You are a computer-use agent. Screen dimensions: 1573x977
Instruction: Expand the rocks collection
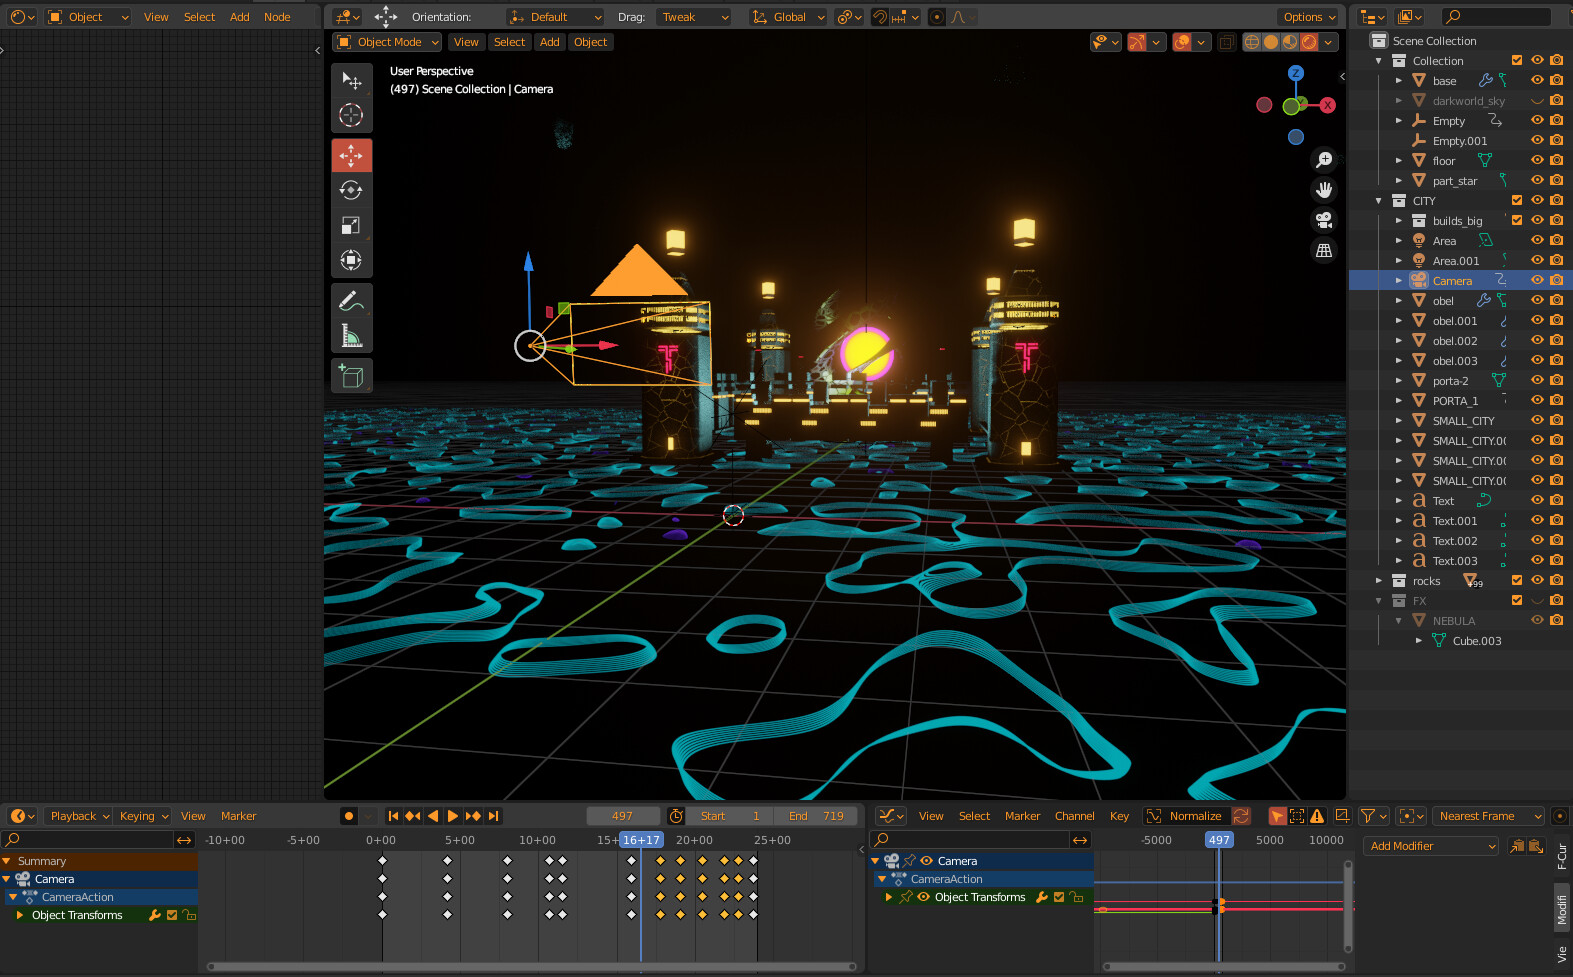pyautogui.click(x=1379, y=580)
